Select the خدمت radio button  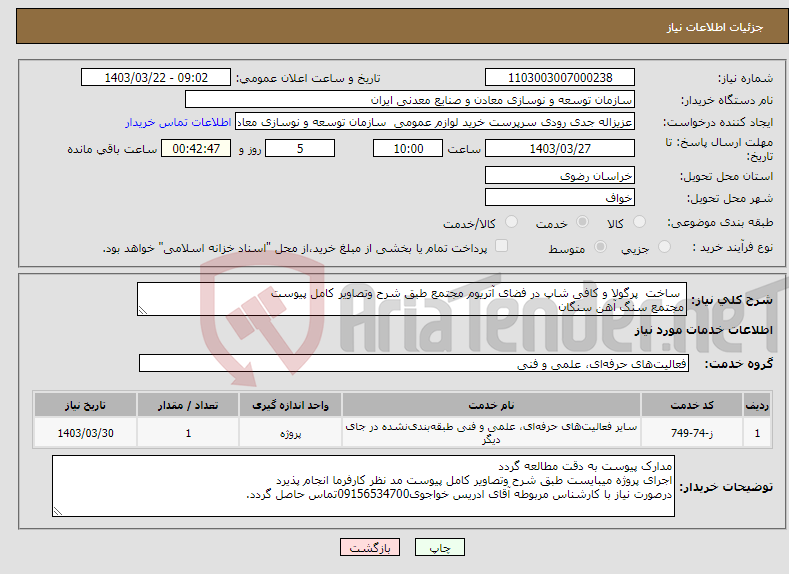pyautogui.click(x=582, y=222)
